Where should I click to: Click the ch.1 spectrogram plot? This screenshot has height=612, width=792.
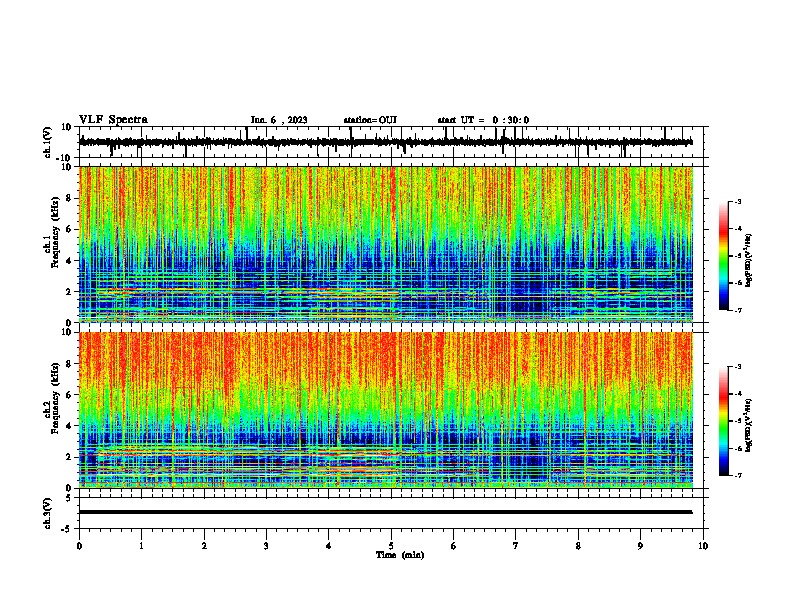point(386,244)
